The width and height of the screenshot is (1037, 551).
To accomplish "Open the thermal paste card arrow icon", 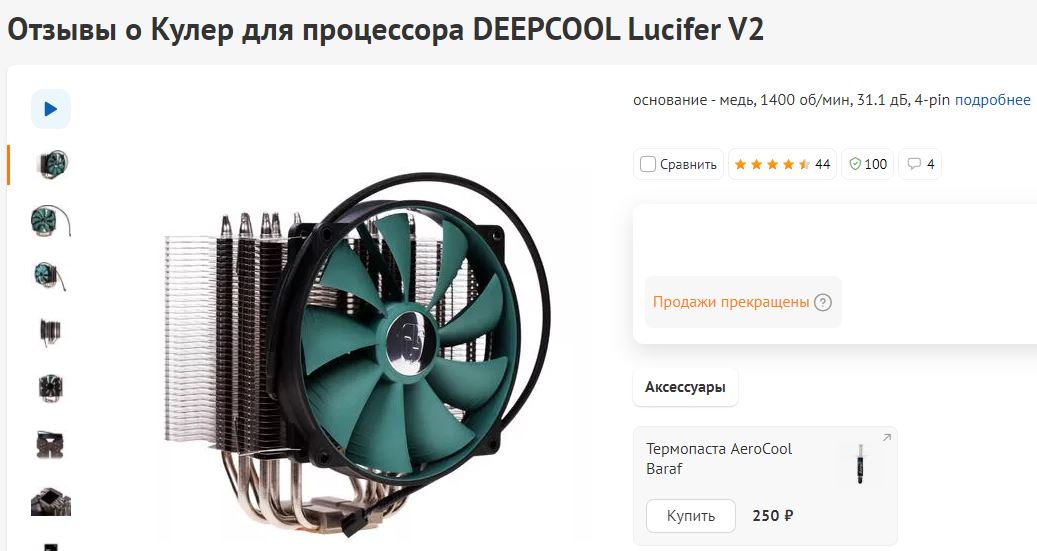I will [x=887, y=437].
